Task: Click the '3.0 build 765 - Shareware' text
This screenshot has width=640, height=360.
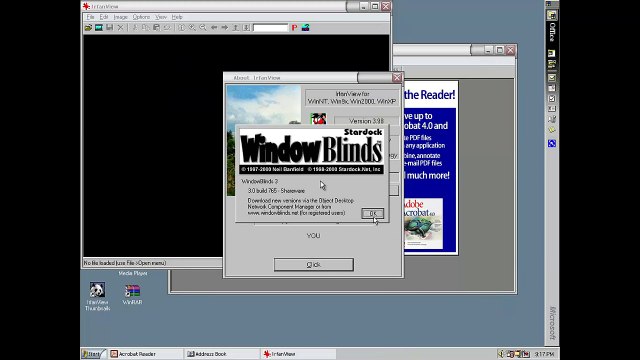Action: (x=276, y=191)
